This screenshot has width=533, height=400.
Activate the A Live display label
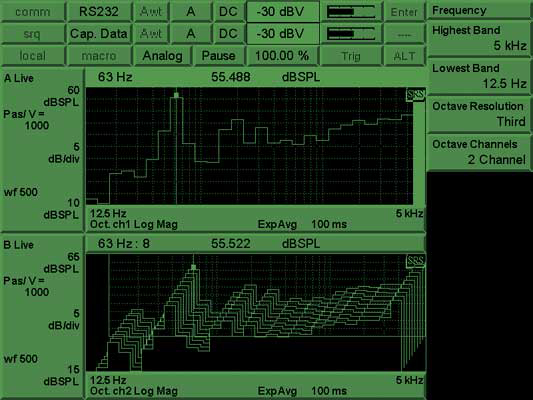(19, 78)
